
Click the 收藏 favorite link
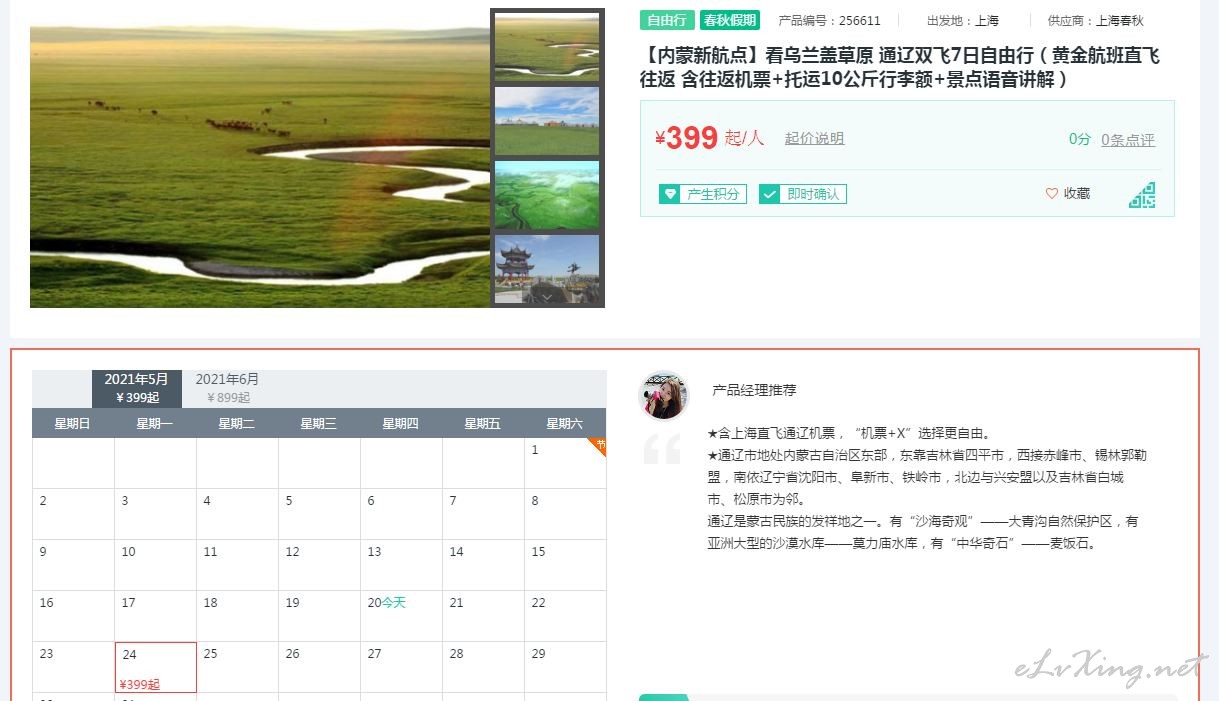point(1077,194)
